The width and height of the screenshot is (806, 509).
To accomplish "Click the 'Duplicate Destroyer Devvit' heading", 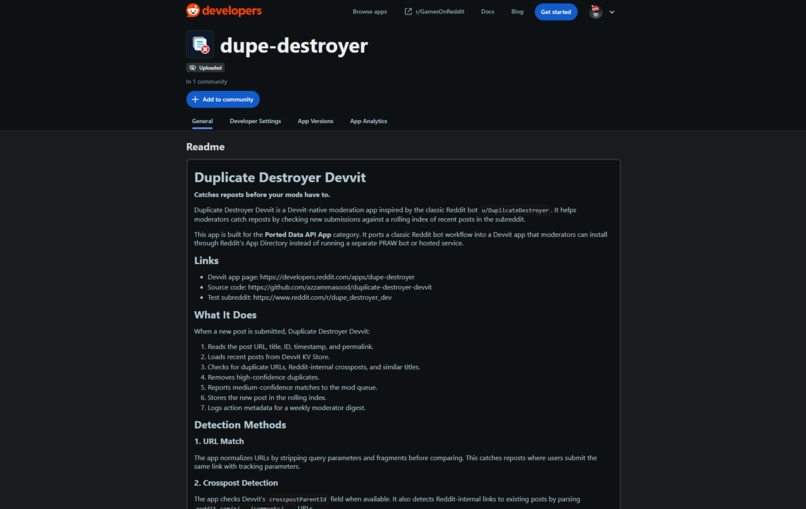I will click(280, 177).
